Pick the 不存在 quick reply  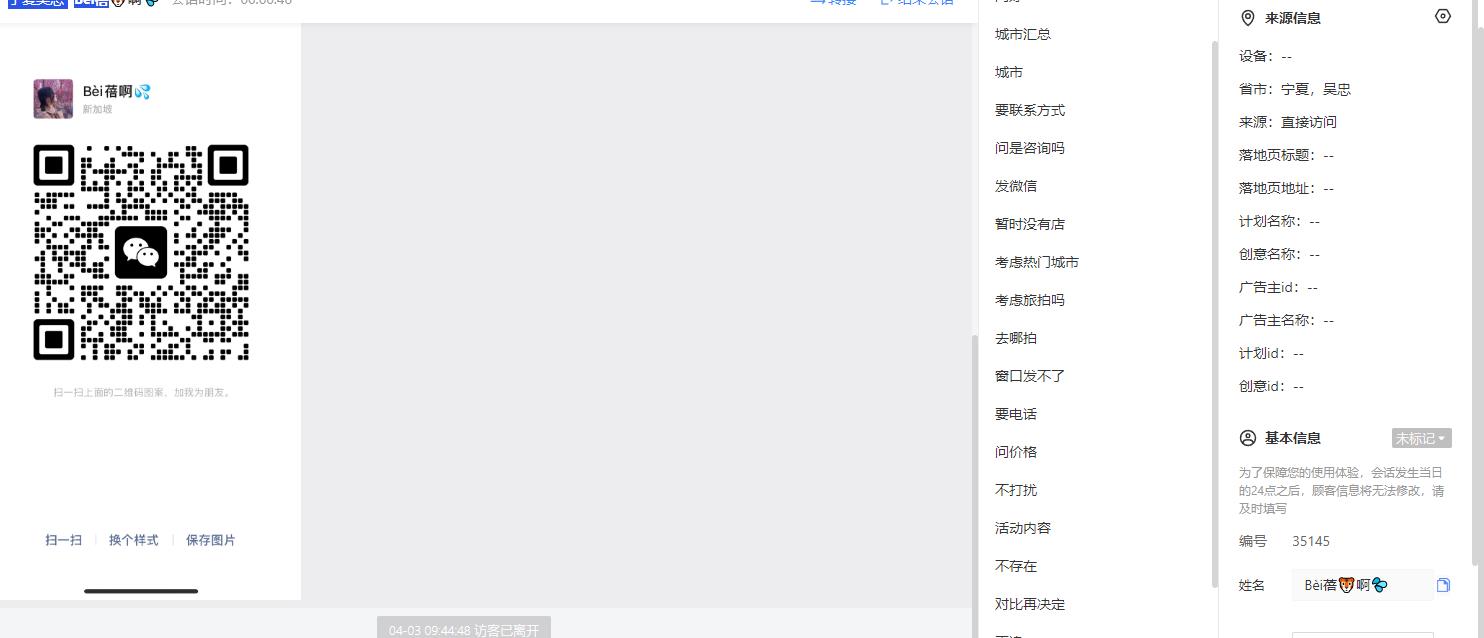coord(1016,566)
